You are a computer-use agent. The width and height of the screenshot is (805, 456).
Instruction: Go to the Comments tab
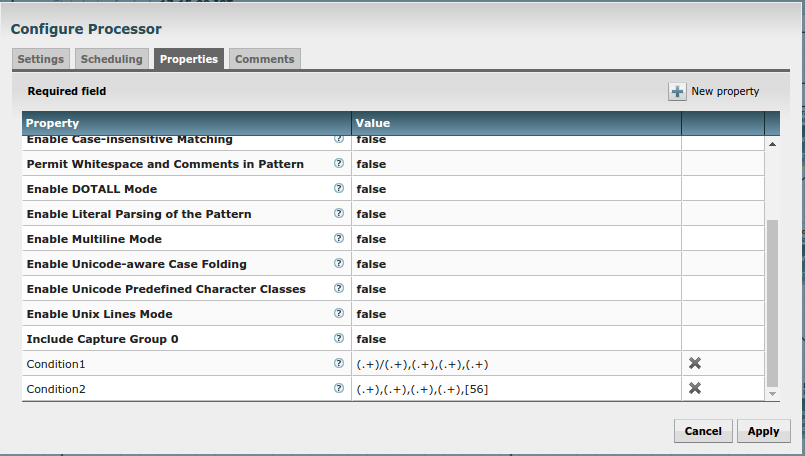[x=264, y=59]
